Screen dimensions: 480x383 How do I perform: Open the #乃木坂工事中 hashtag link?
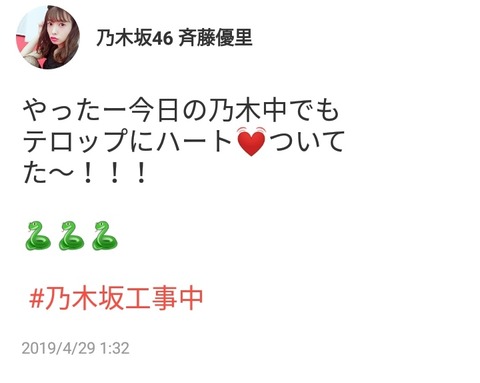116,298
